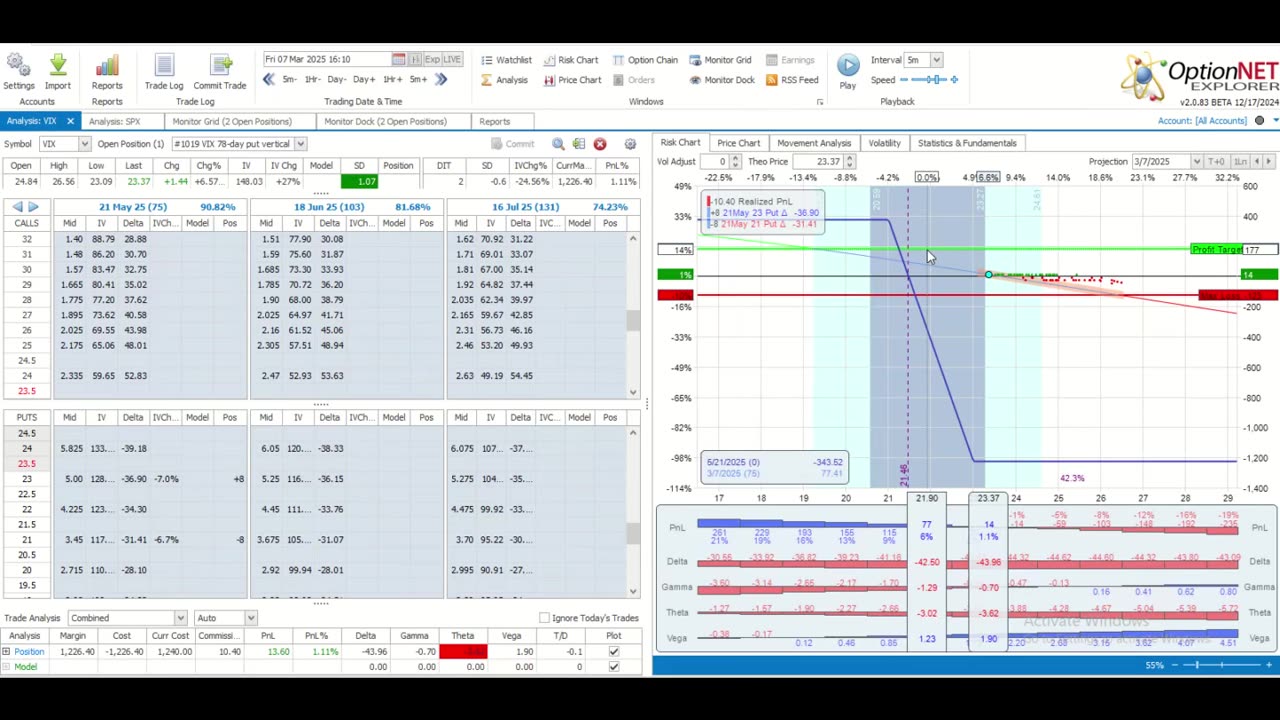The image size is (1280, 720).
Task: Click the 1Hr- time step button
Action: [x=313, y=80]
